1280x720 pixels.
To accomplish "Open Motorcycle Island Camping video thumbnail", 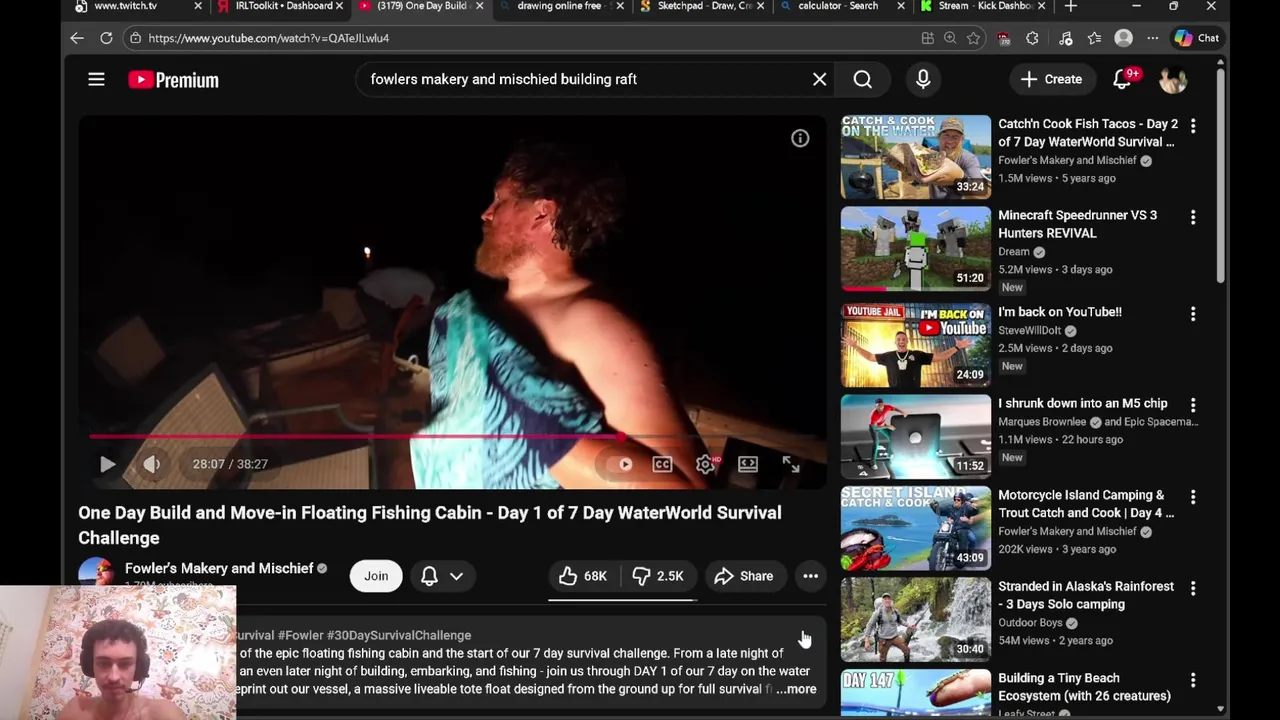I will [x=916, y=528].
